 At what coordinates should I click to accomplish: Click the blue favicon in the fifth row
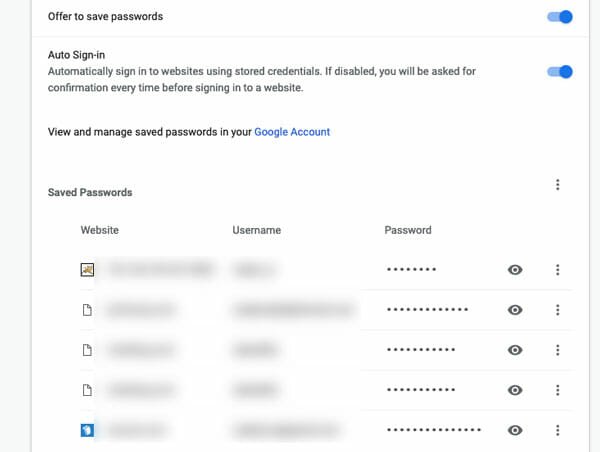[87, 430]
